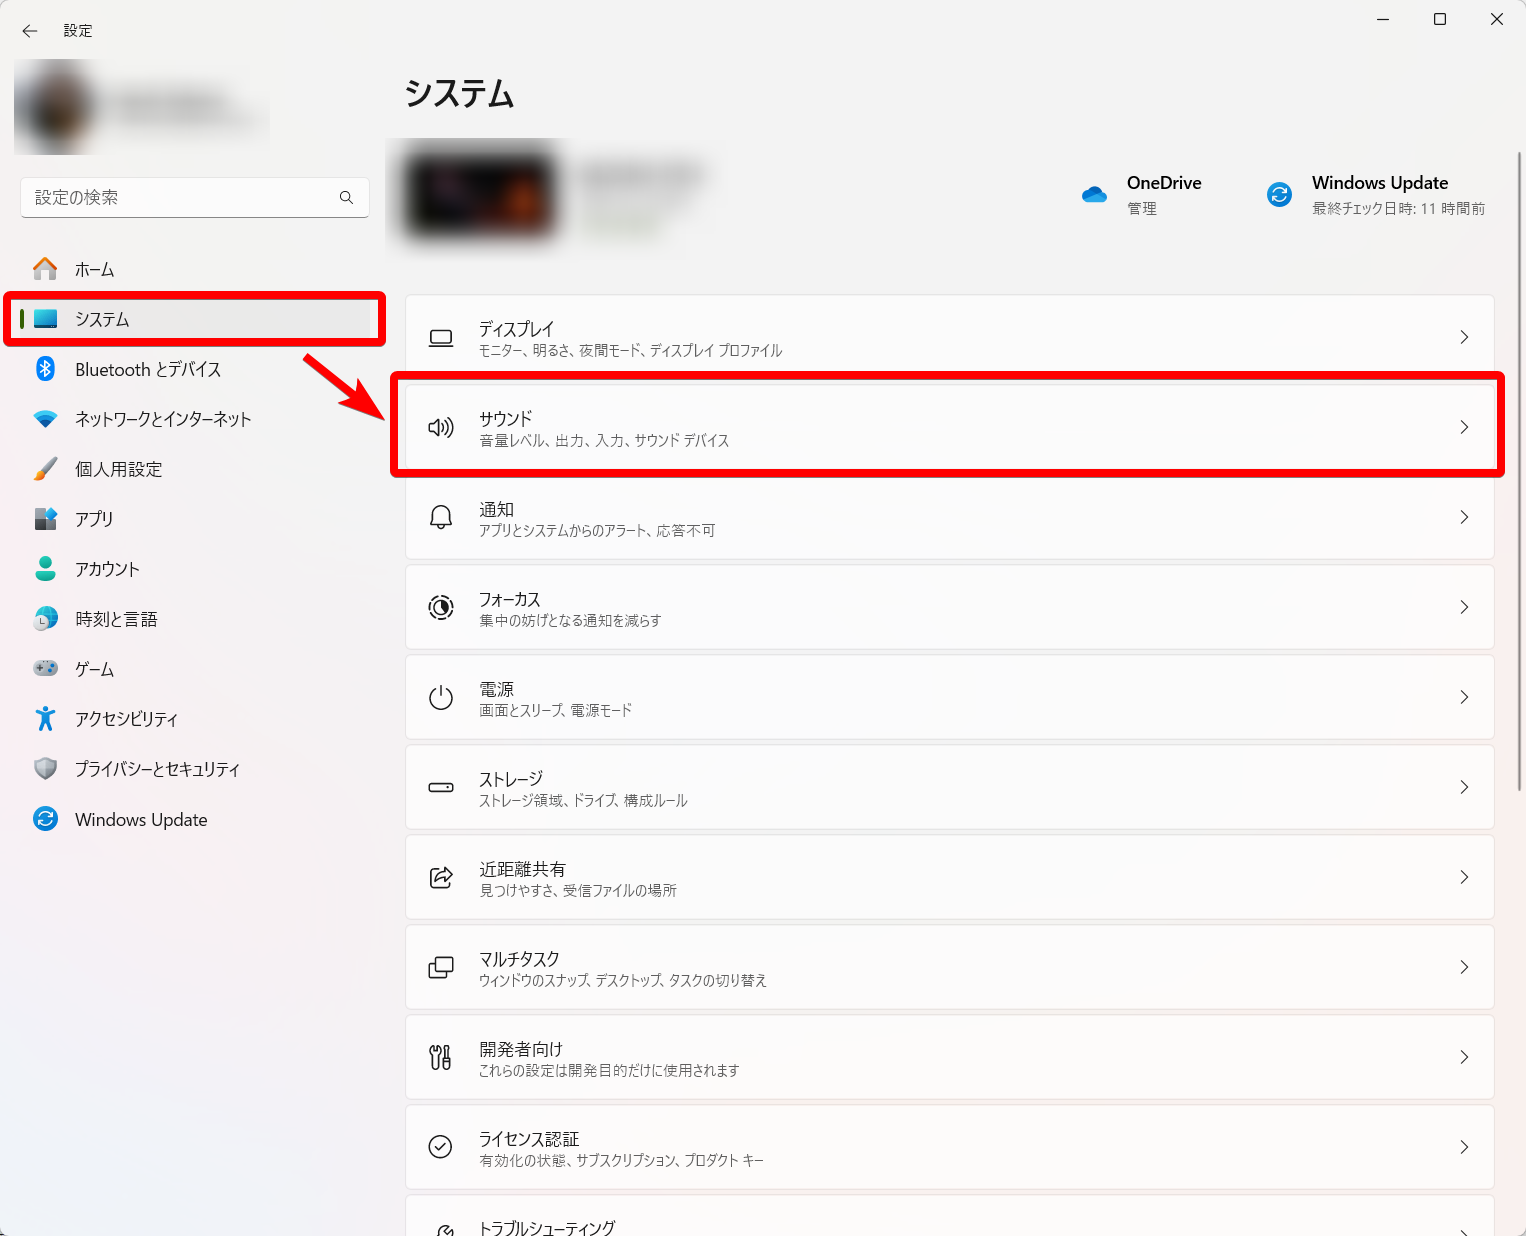Open 画面とスリープ、電源モード subtitle
The height and width of the screenshot is (1236, 1526).
tap(555, 710)
